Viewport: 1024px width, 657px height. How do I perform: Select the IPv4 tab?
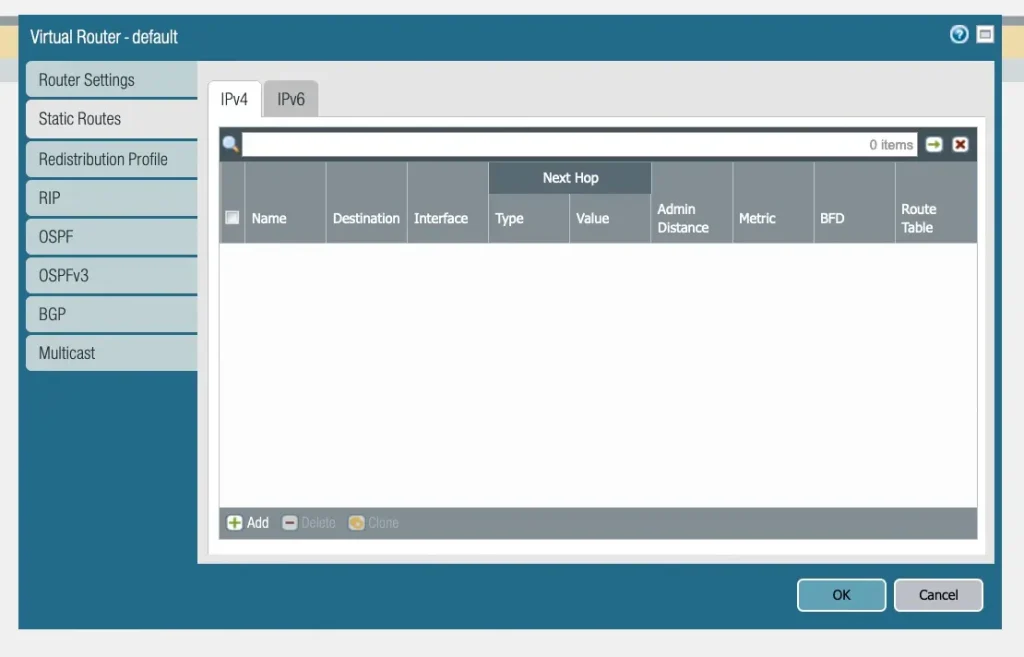[x=234, y=100]
